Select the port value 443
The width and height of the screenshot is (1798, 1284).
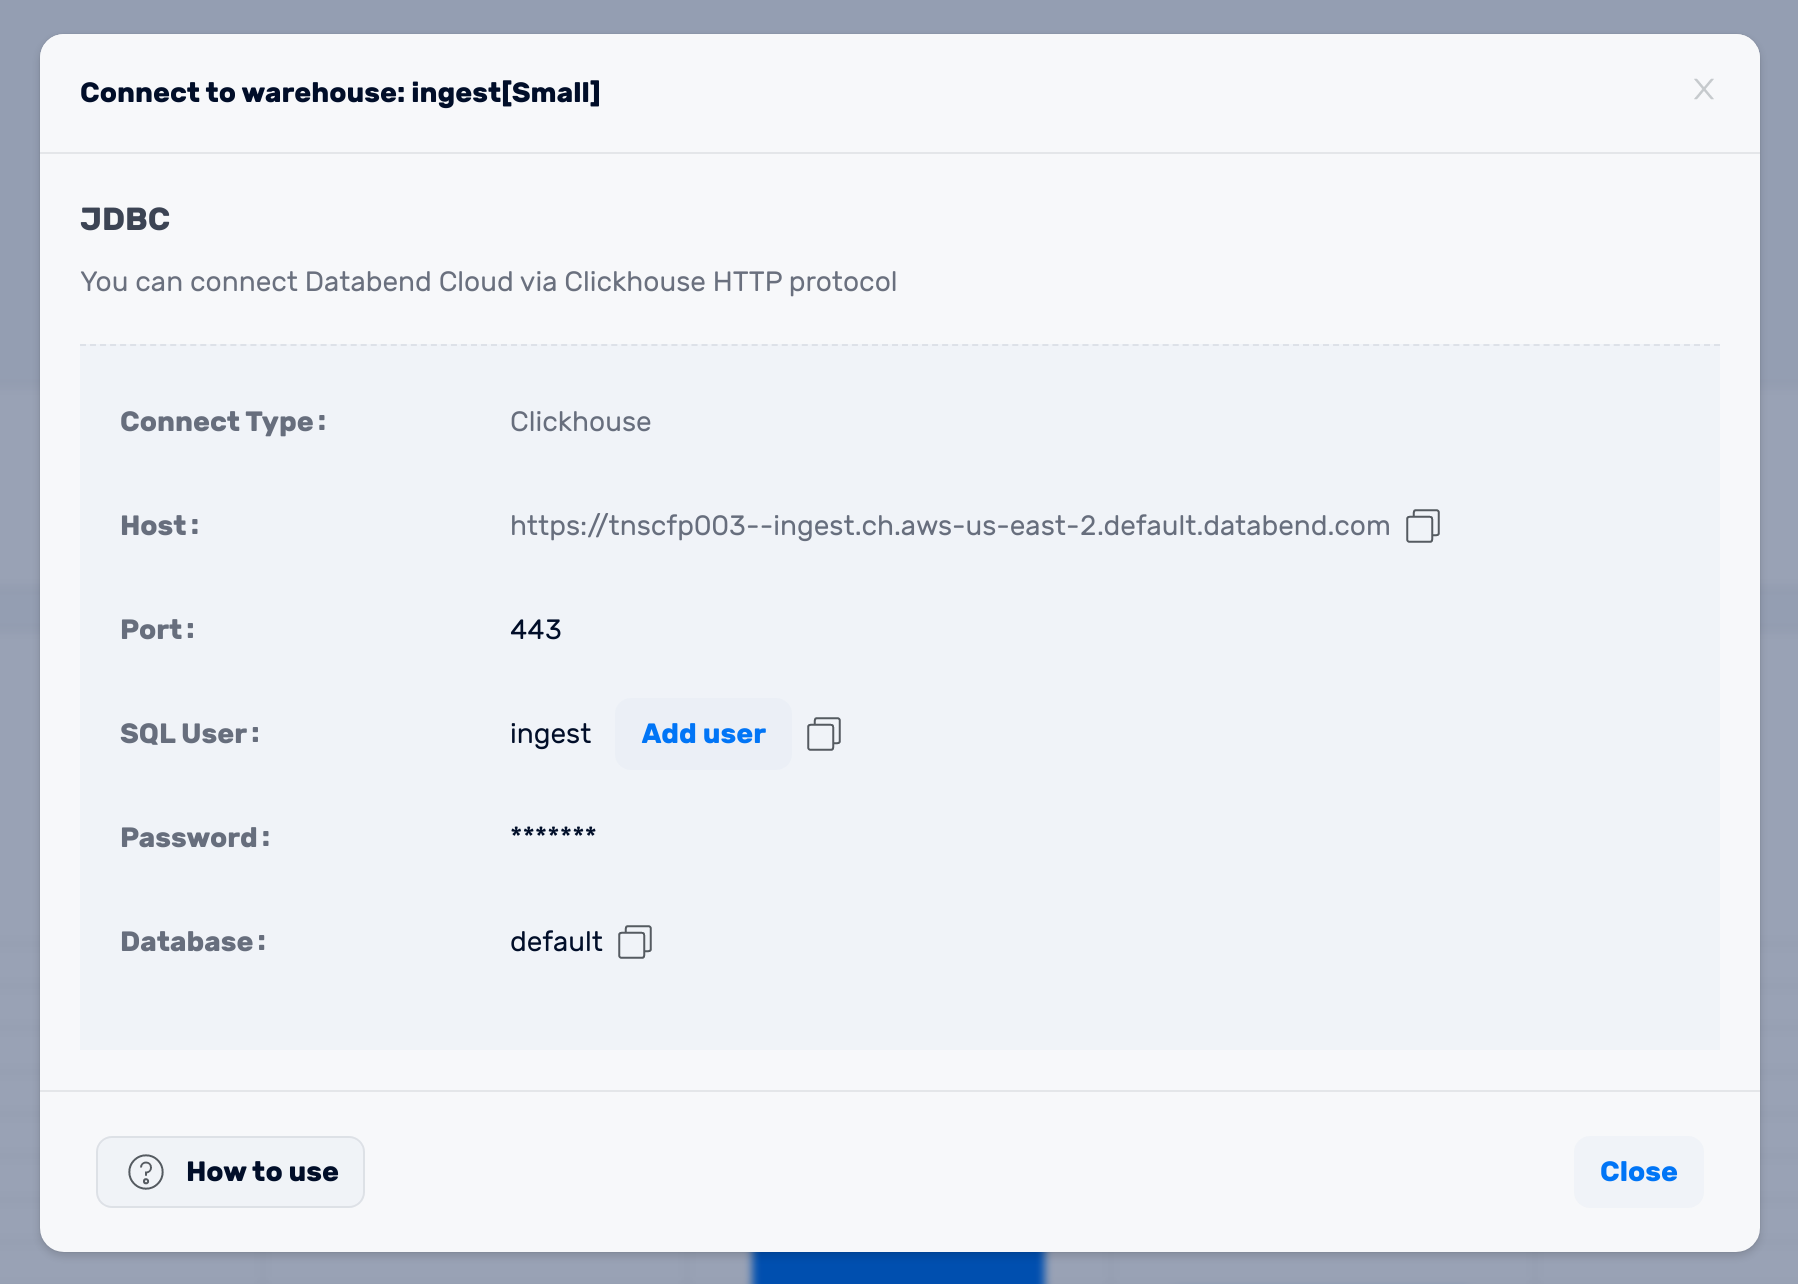(535, 630)
